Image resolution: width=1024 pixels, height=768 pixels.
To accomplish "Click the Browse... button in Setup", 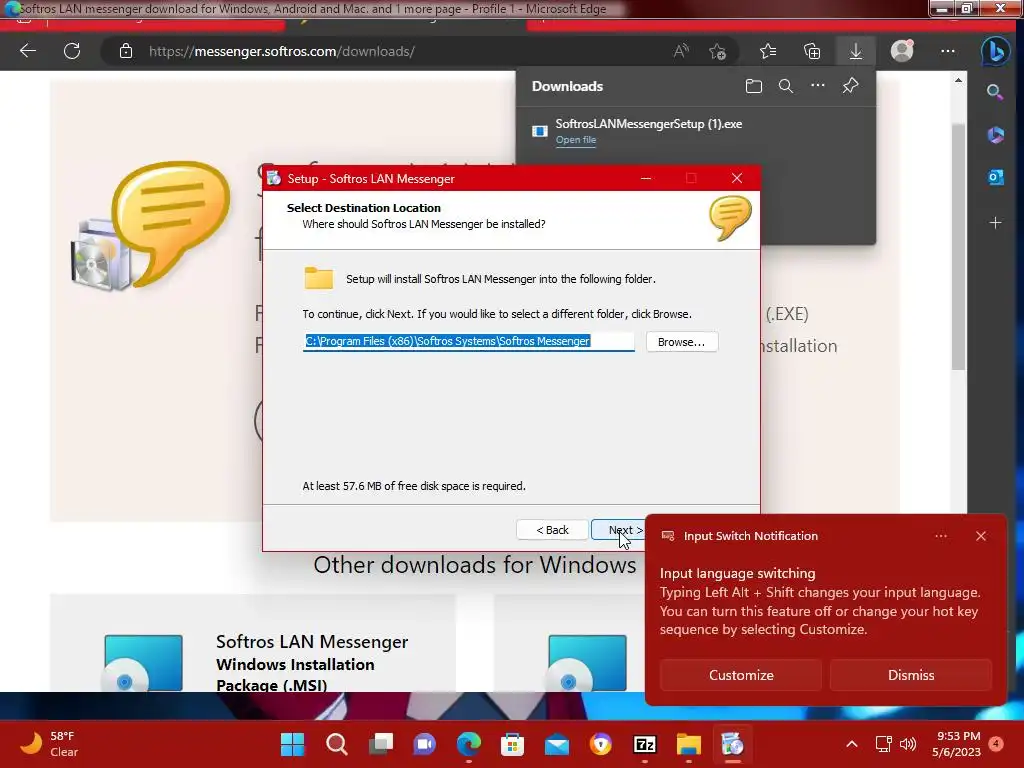I will [682, 342].
